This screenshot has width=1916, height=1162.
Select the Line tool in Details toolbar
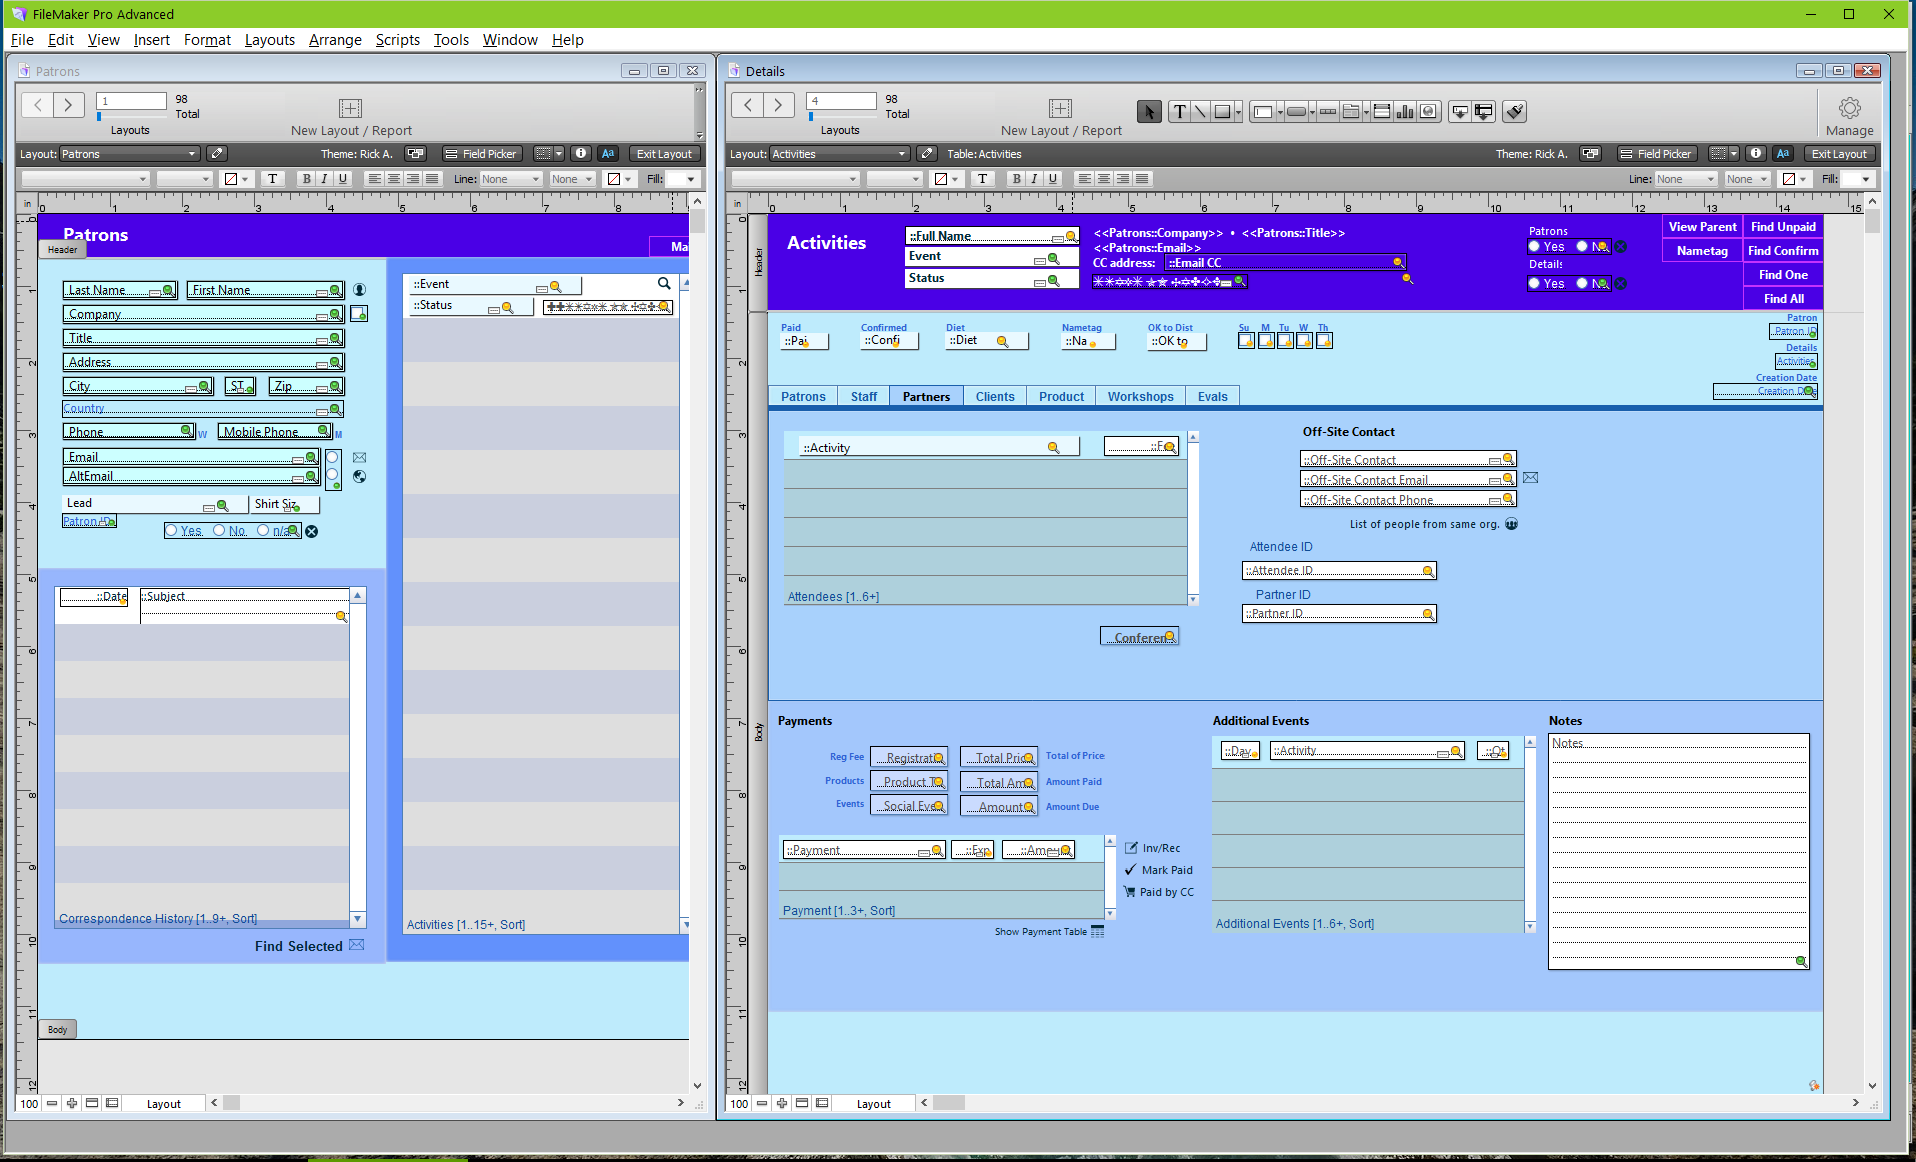pos(1200,112)
